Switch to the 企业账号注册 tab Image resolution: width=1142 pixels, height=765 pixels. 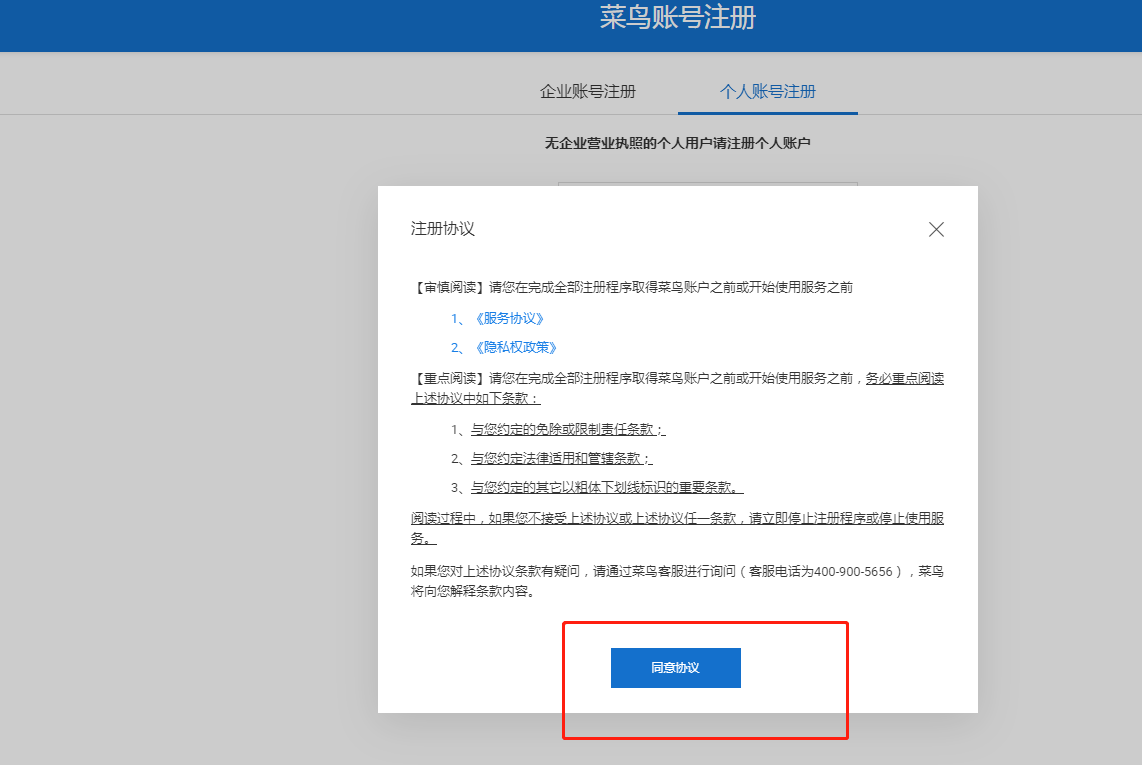coord(588,91)
